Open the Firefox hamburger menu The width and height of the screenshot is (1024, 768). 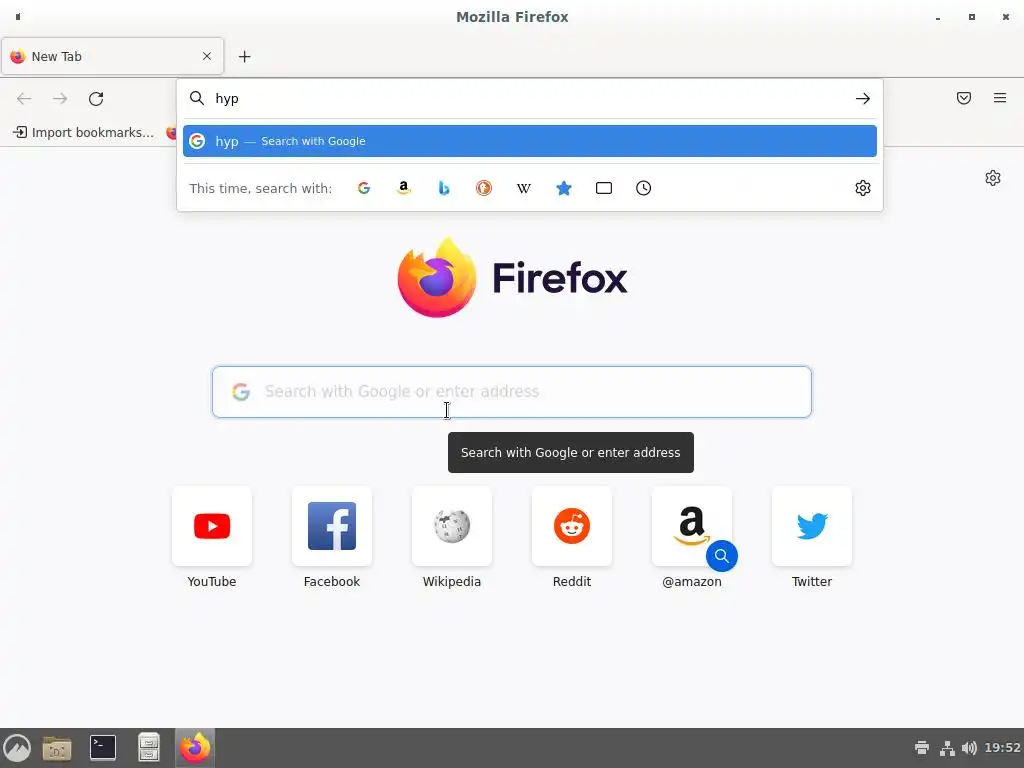[1000, 98]
